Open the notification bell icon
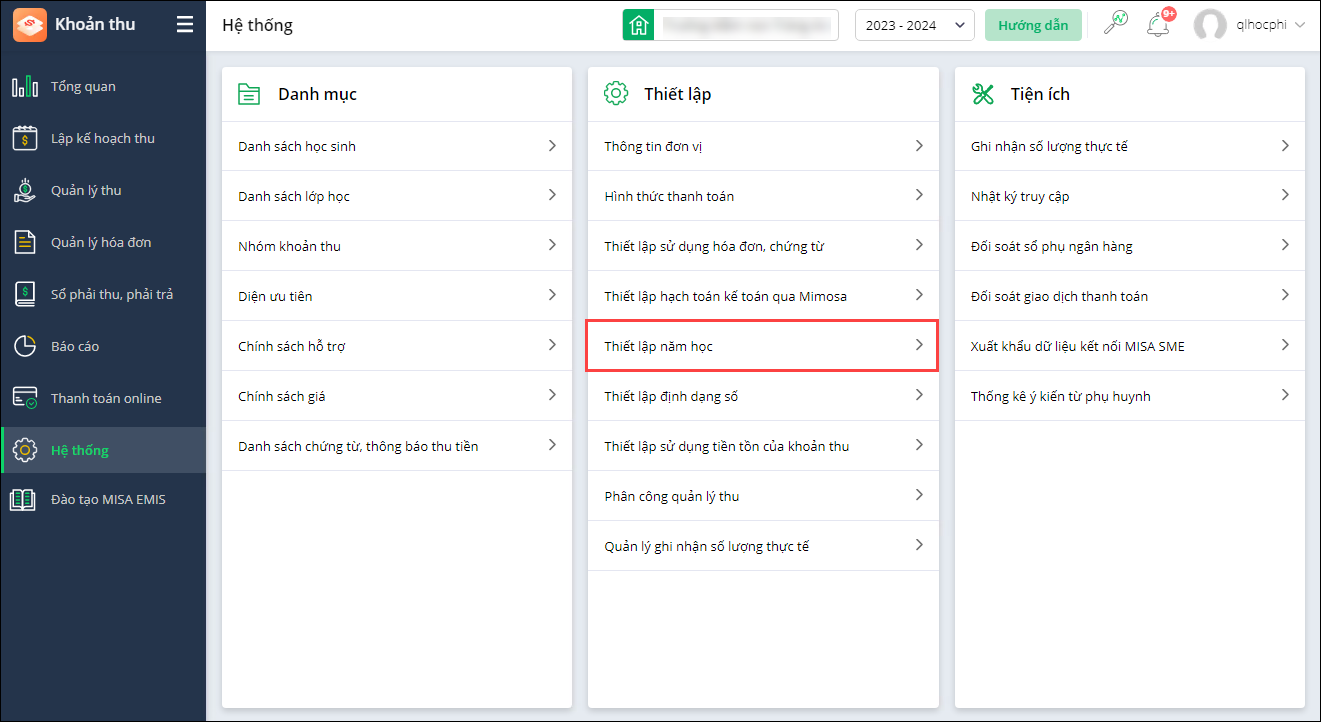This screenshot has height=722, width=1321. [1158, 25]
